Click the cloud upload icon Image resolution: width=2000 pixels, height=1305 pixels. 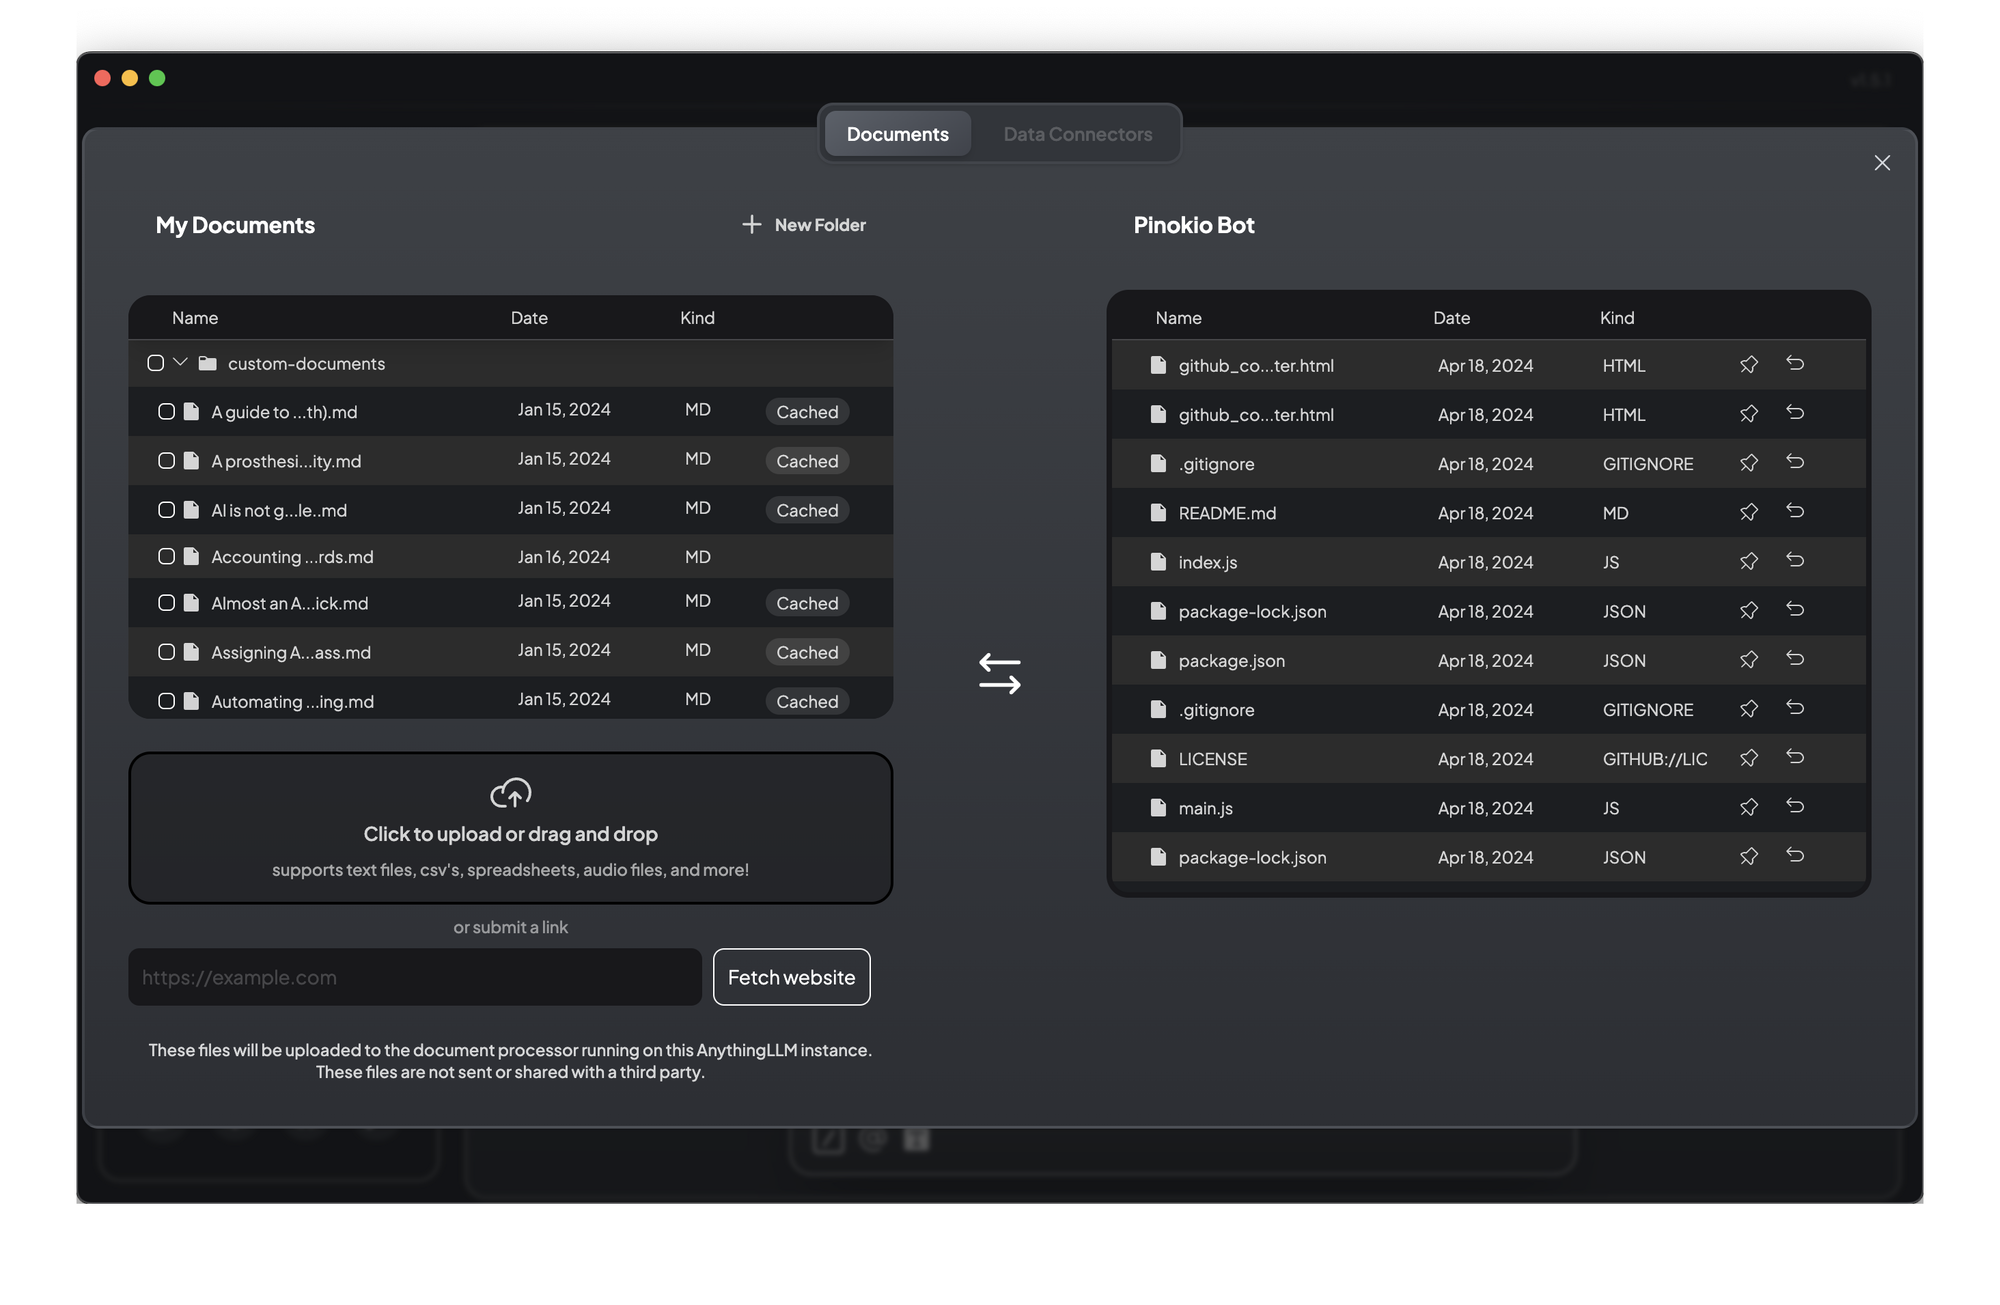tap(510, 793)
